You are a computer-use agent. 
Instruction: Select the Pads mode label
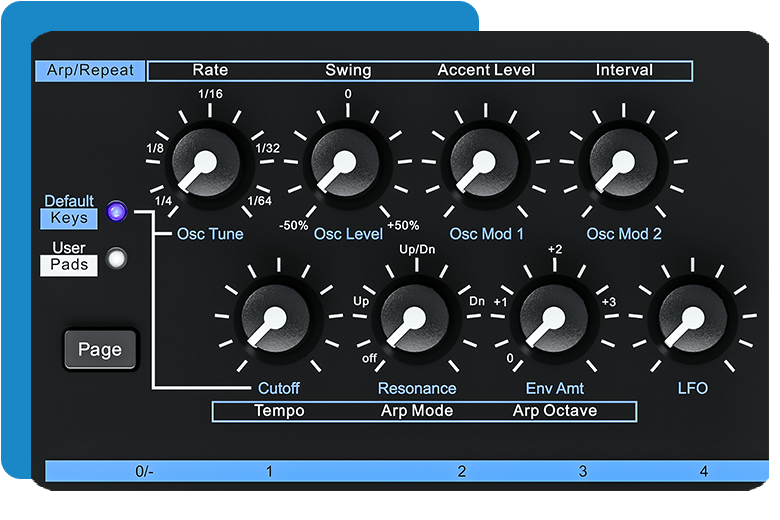pos(69,265)
